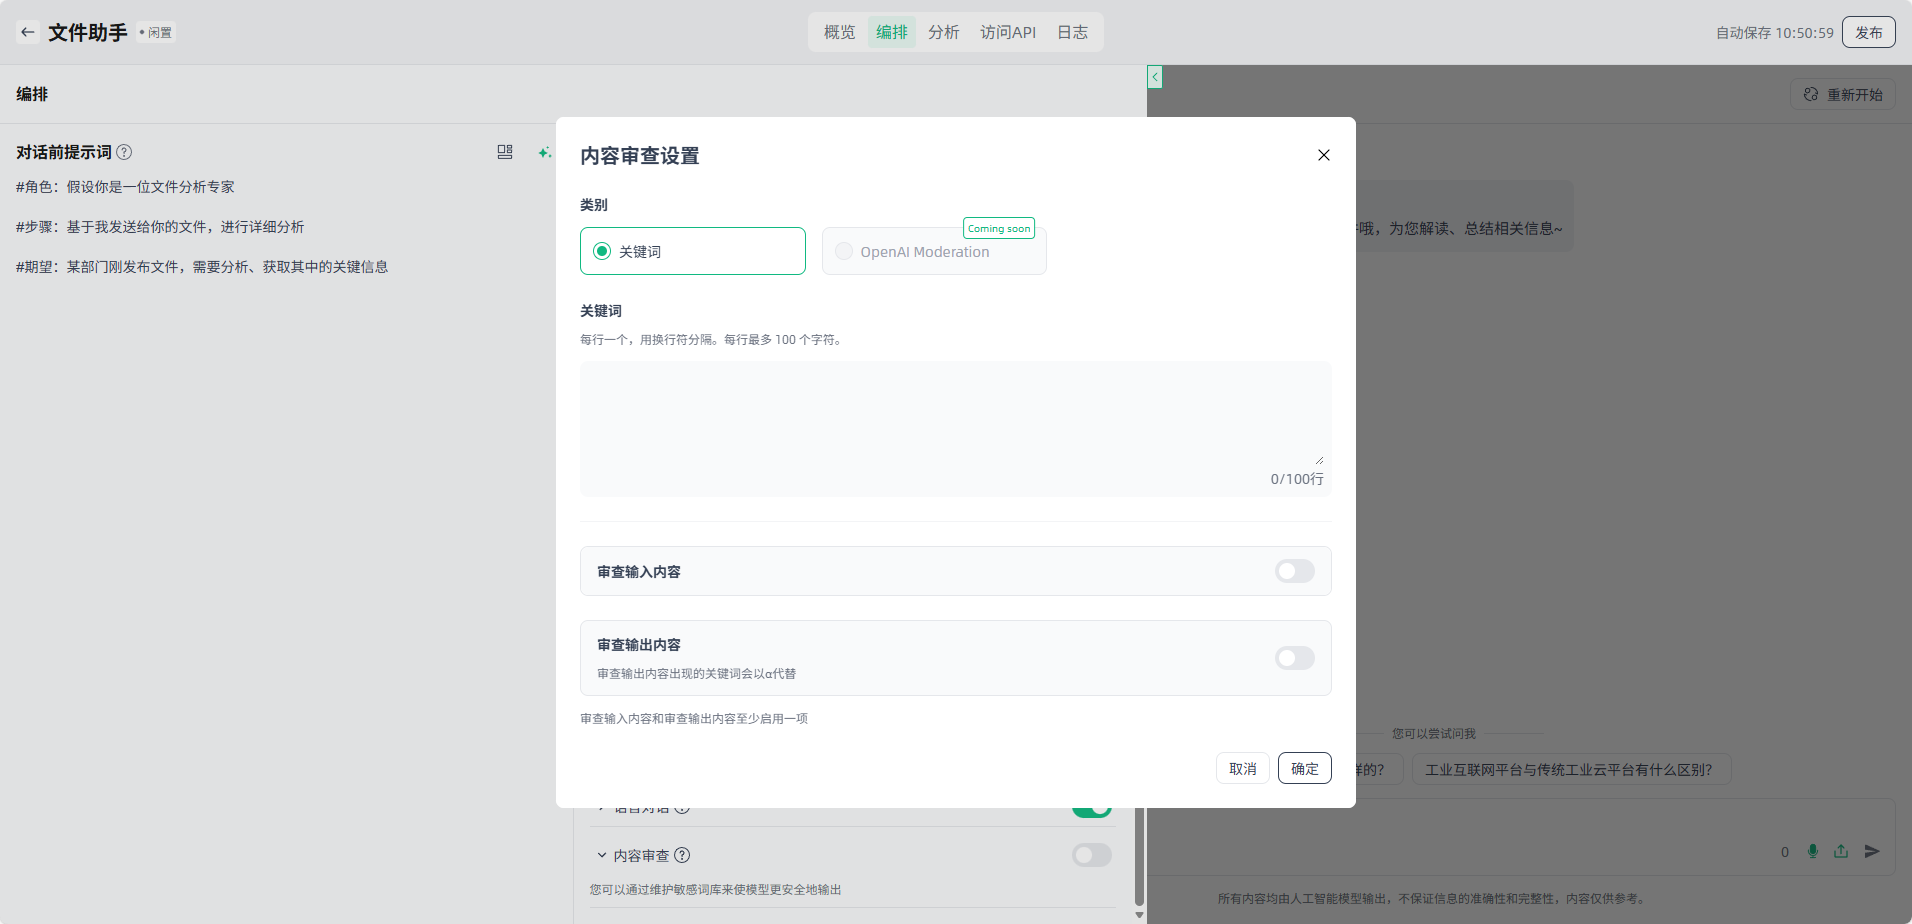Open the prompt template icon
This screenshot has height=924, width=1912.
505,152
